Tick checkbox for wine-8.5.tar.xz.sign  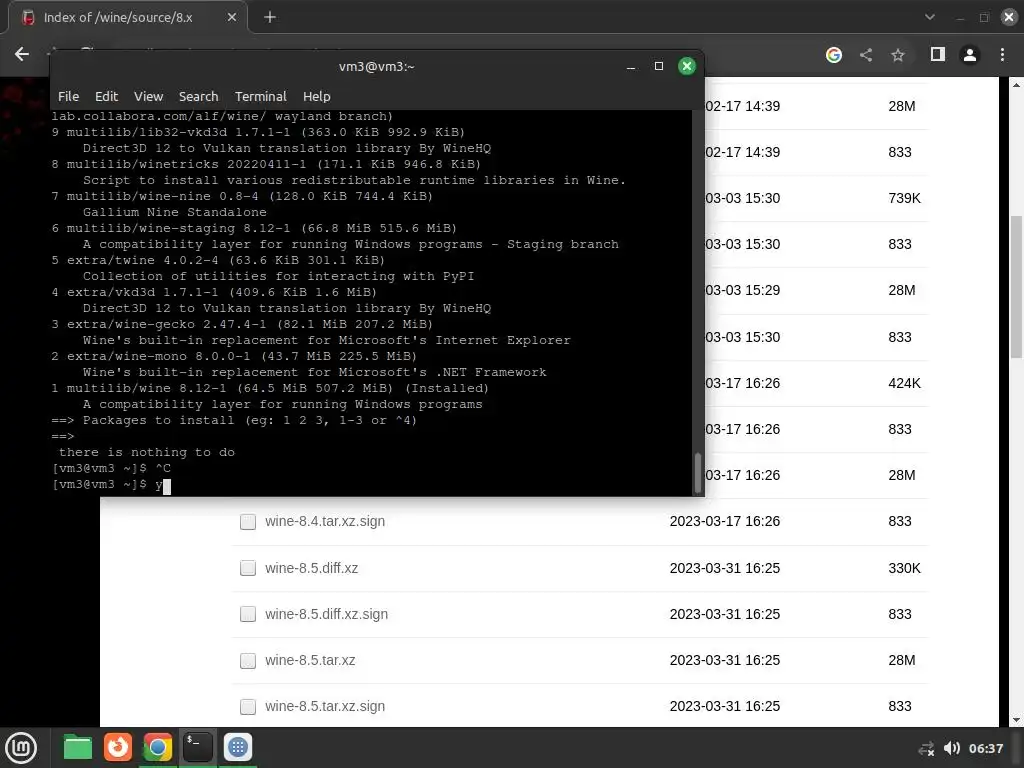pyautogui.click(x=248, y=707)
